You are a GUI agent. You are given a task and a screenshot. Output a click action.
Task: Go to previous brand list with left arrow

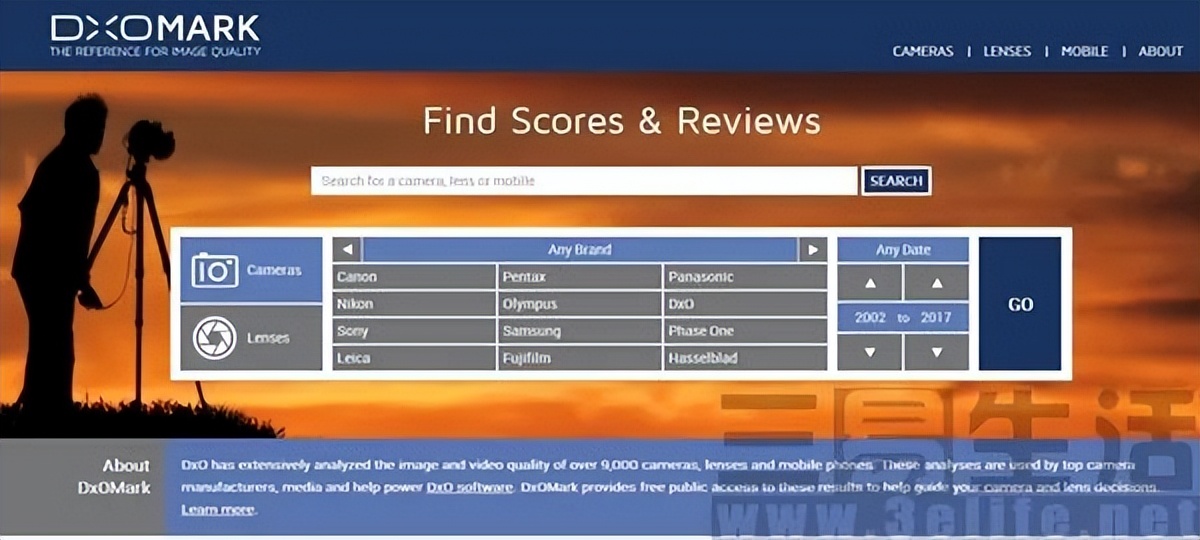(346, 249)
